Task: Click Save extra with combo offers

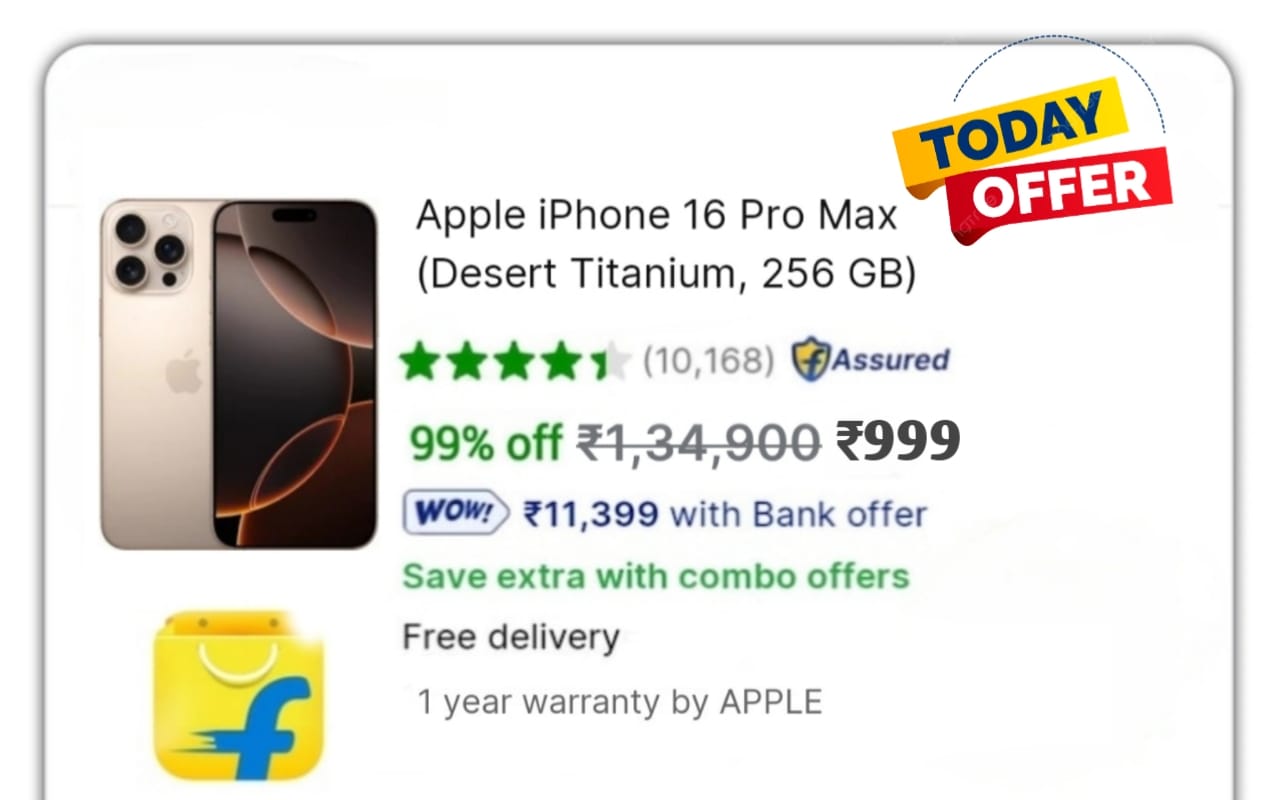Action: pyautogui.click(x=656, y=576)
